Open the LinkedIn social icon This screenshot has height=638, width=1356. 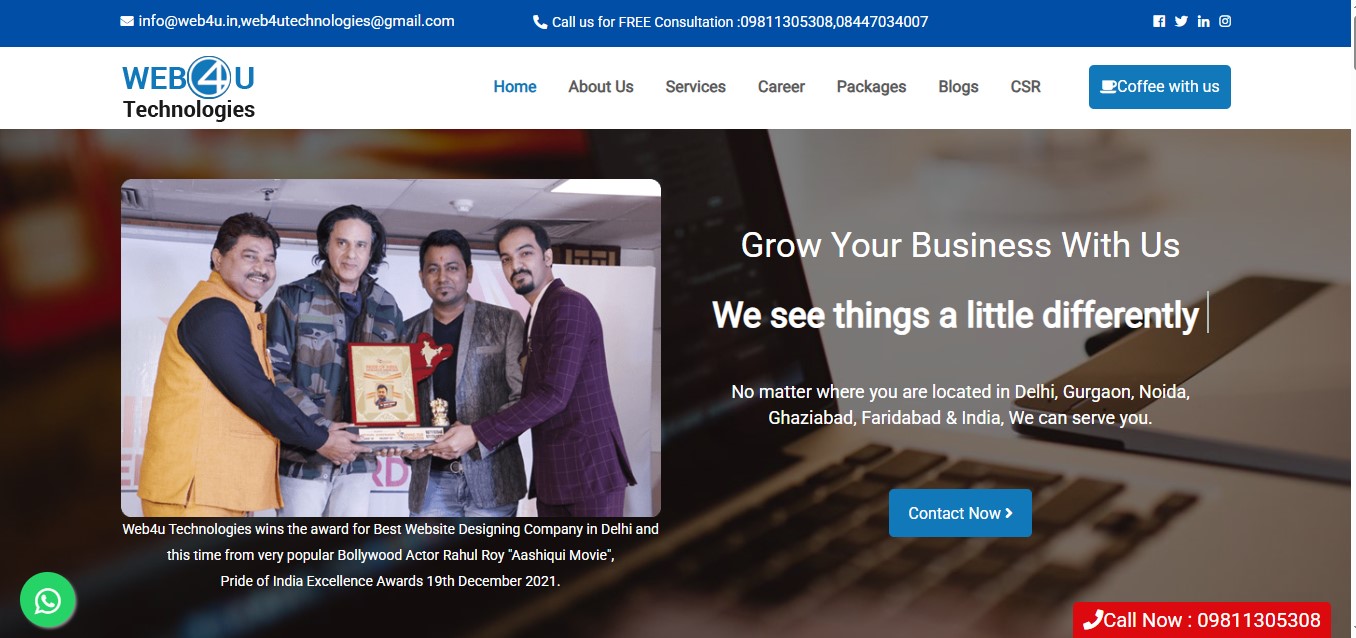click(x=1203, y=21)
